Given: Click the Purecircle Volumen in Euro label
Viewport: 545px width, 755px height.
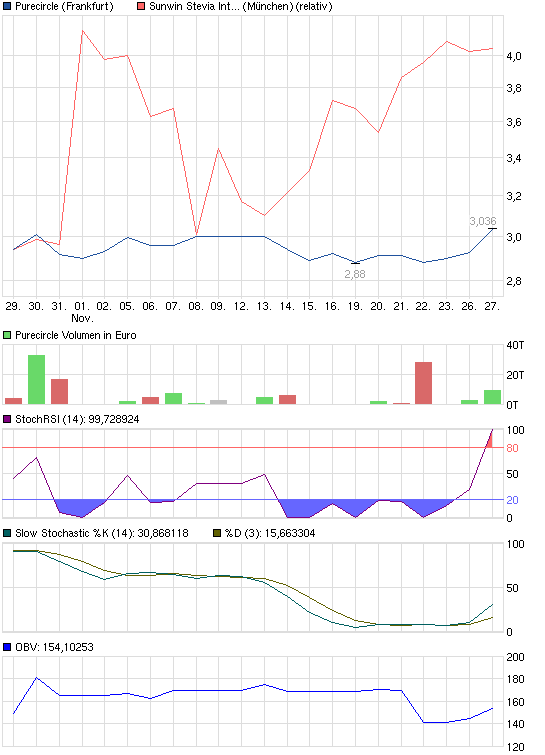Looking at the screenshot, I should point(76,335).
